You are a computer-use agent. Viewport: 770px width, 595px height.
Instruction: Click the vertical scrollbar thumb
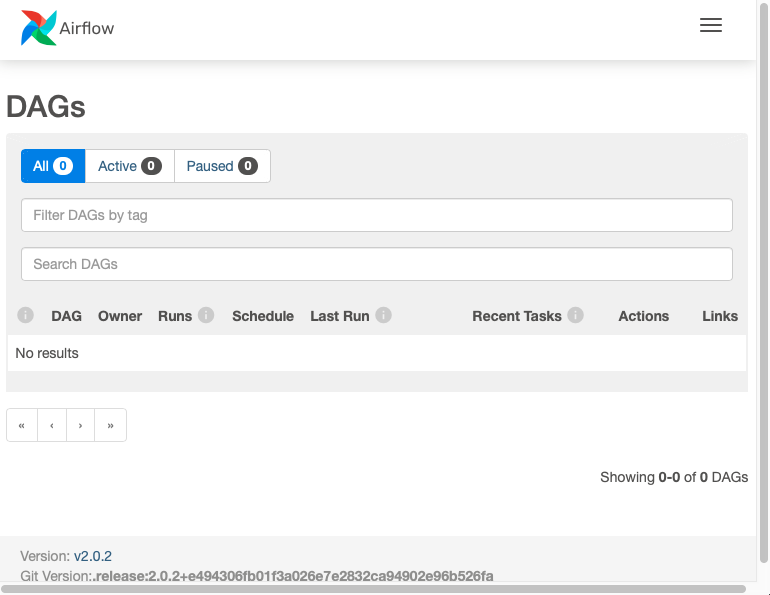point(764,281)
